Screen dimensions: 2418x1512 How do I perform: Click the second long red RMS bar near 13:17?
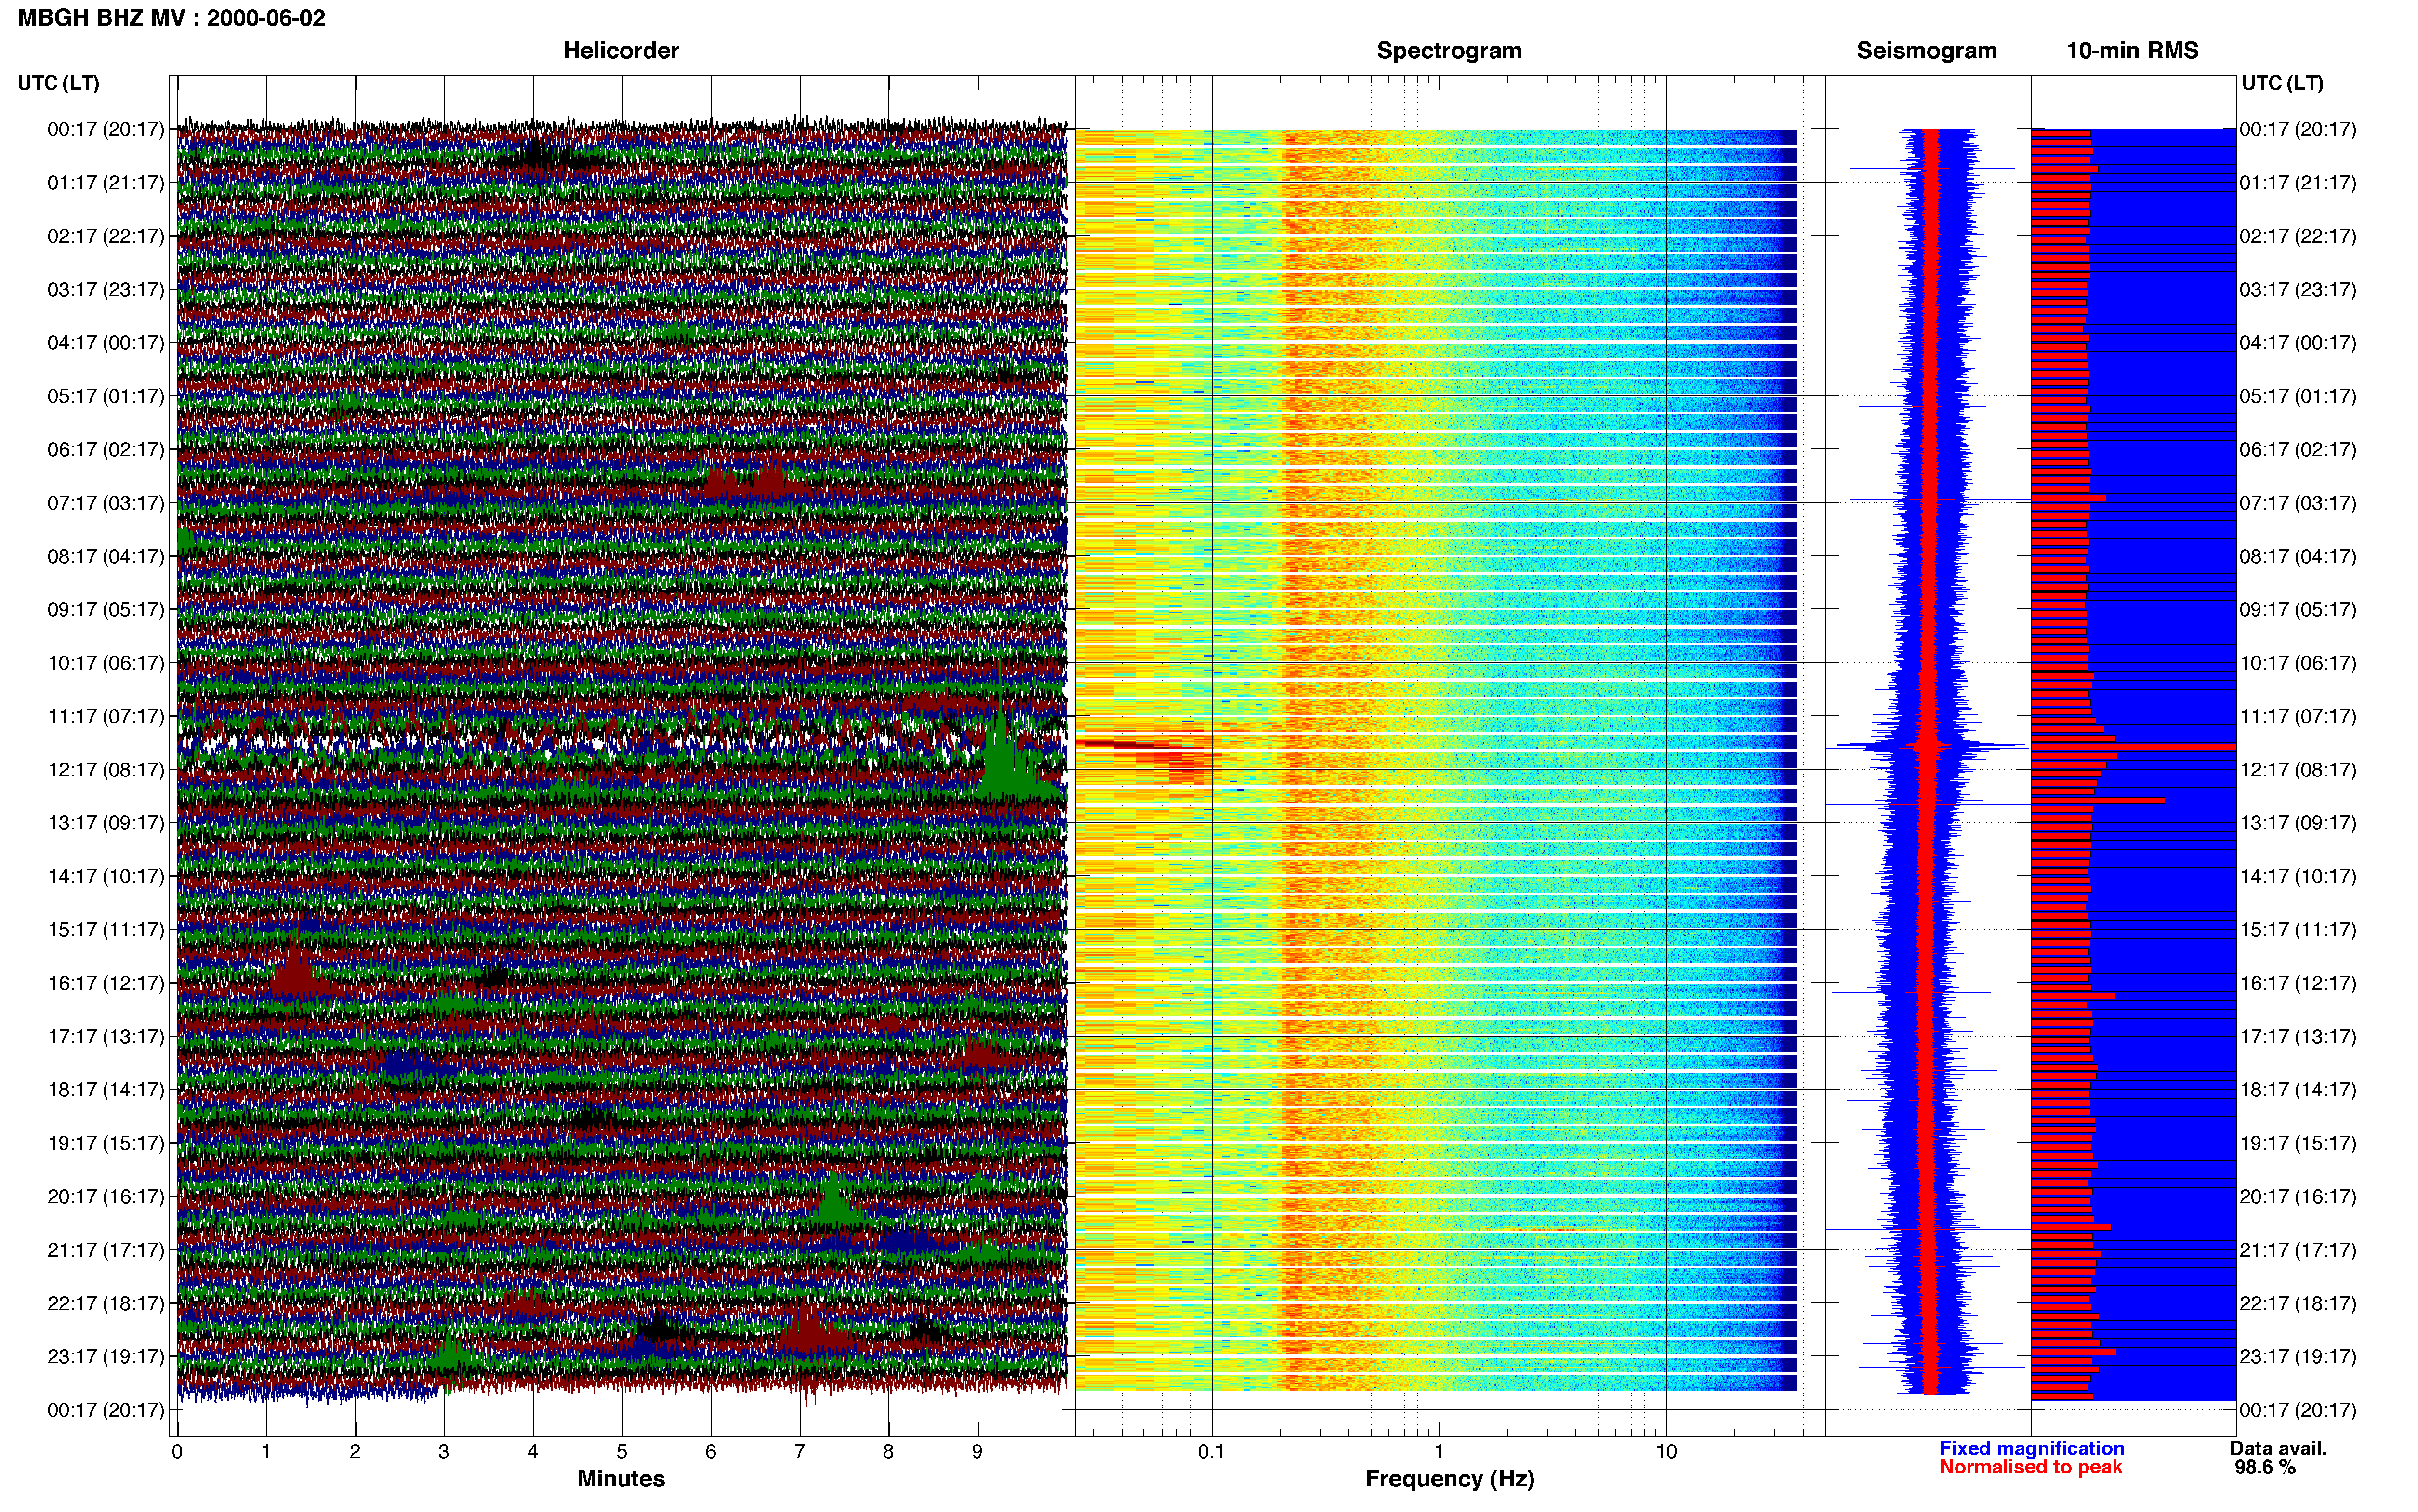(x=2097, y=800)
